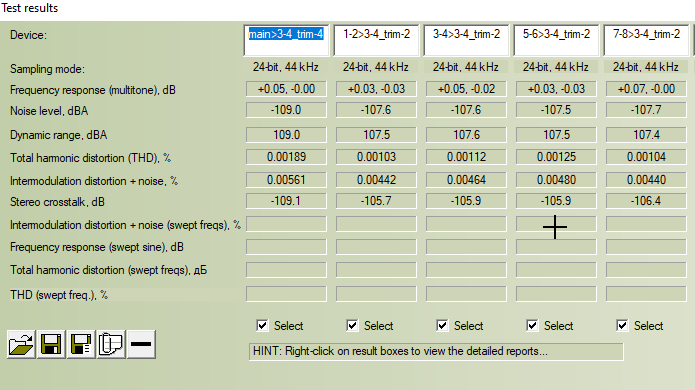Click THD value 0.00112

click(x=466, y=157)
